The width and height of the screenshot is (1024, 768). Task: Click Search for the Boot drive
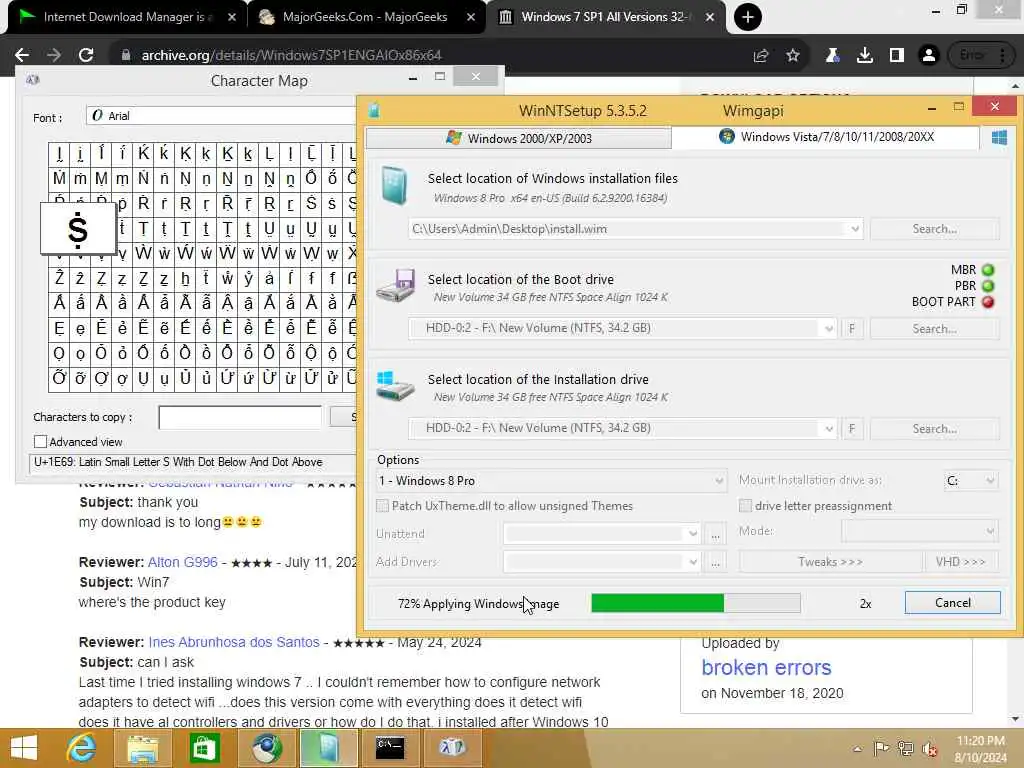click(935, 328)
